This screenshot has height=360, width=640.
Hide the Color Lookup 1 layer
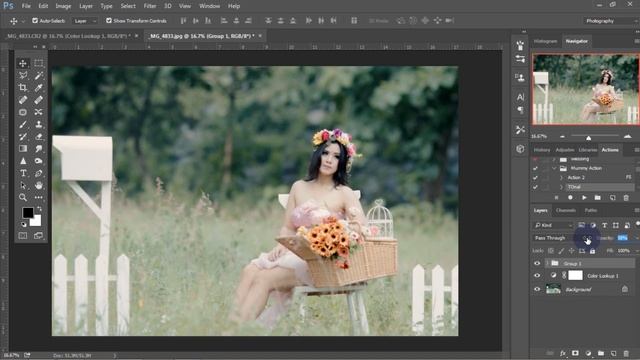tap(537, 276)
